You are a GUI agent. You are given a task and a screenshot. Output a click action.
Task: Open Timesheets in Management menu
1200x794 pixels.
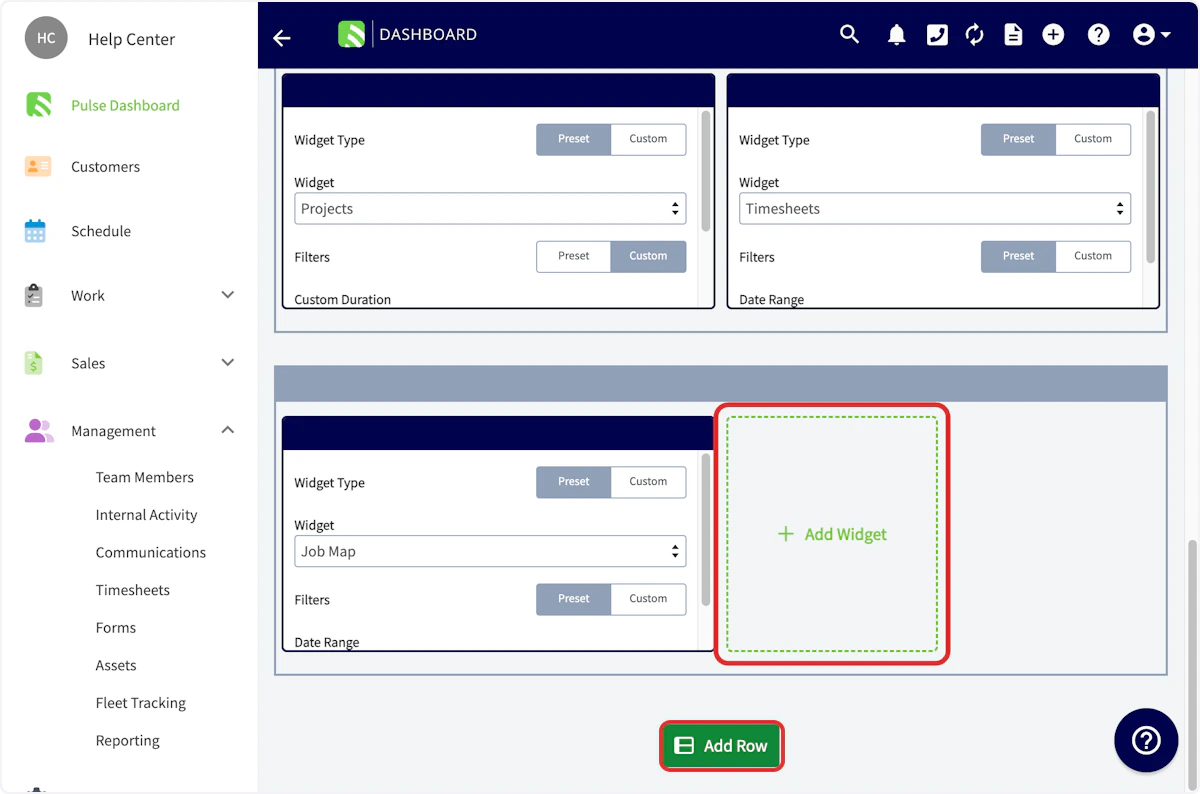pyautogui.click(x=133, y=590)
